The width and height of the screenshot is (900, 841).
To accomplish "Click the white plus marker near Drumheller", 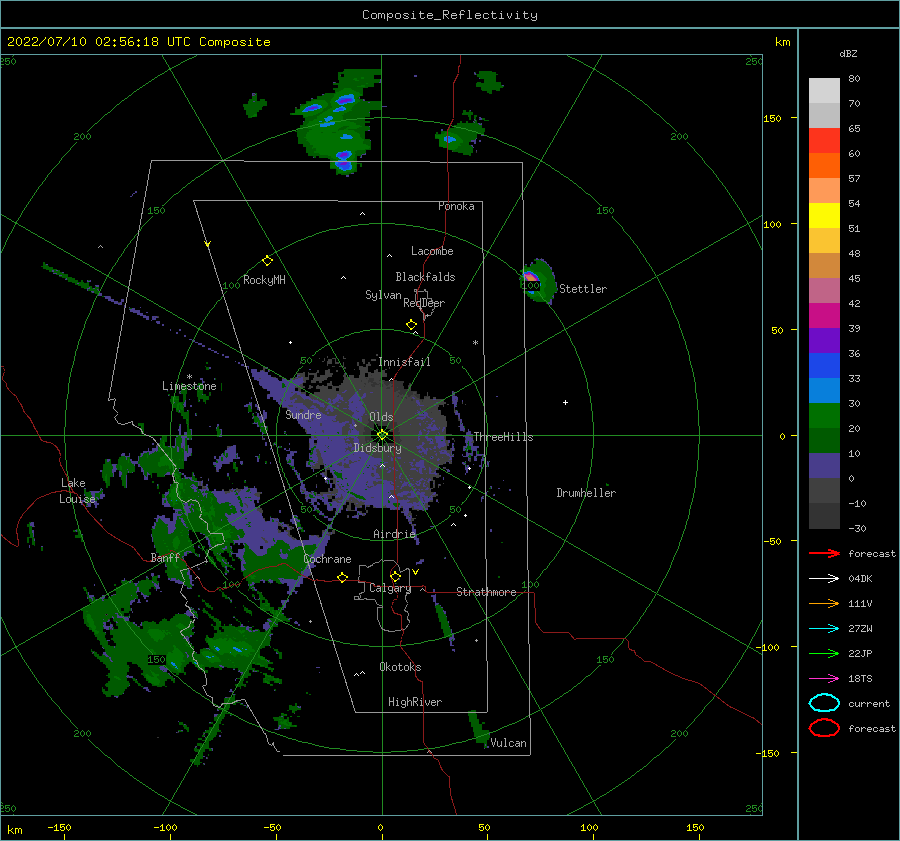I will [x=565, y=402].
